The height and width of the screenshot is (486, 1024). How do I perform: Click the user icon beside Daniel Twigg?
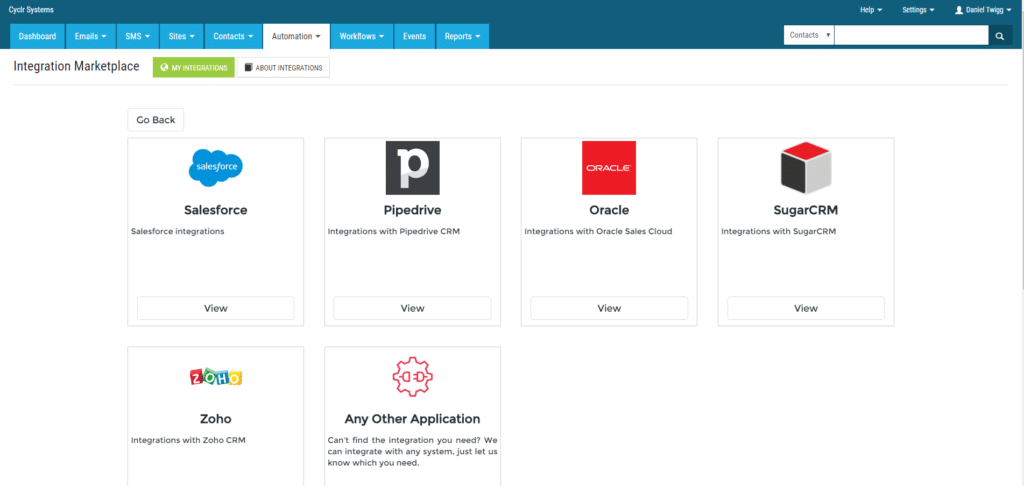pos(959,10)
